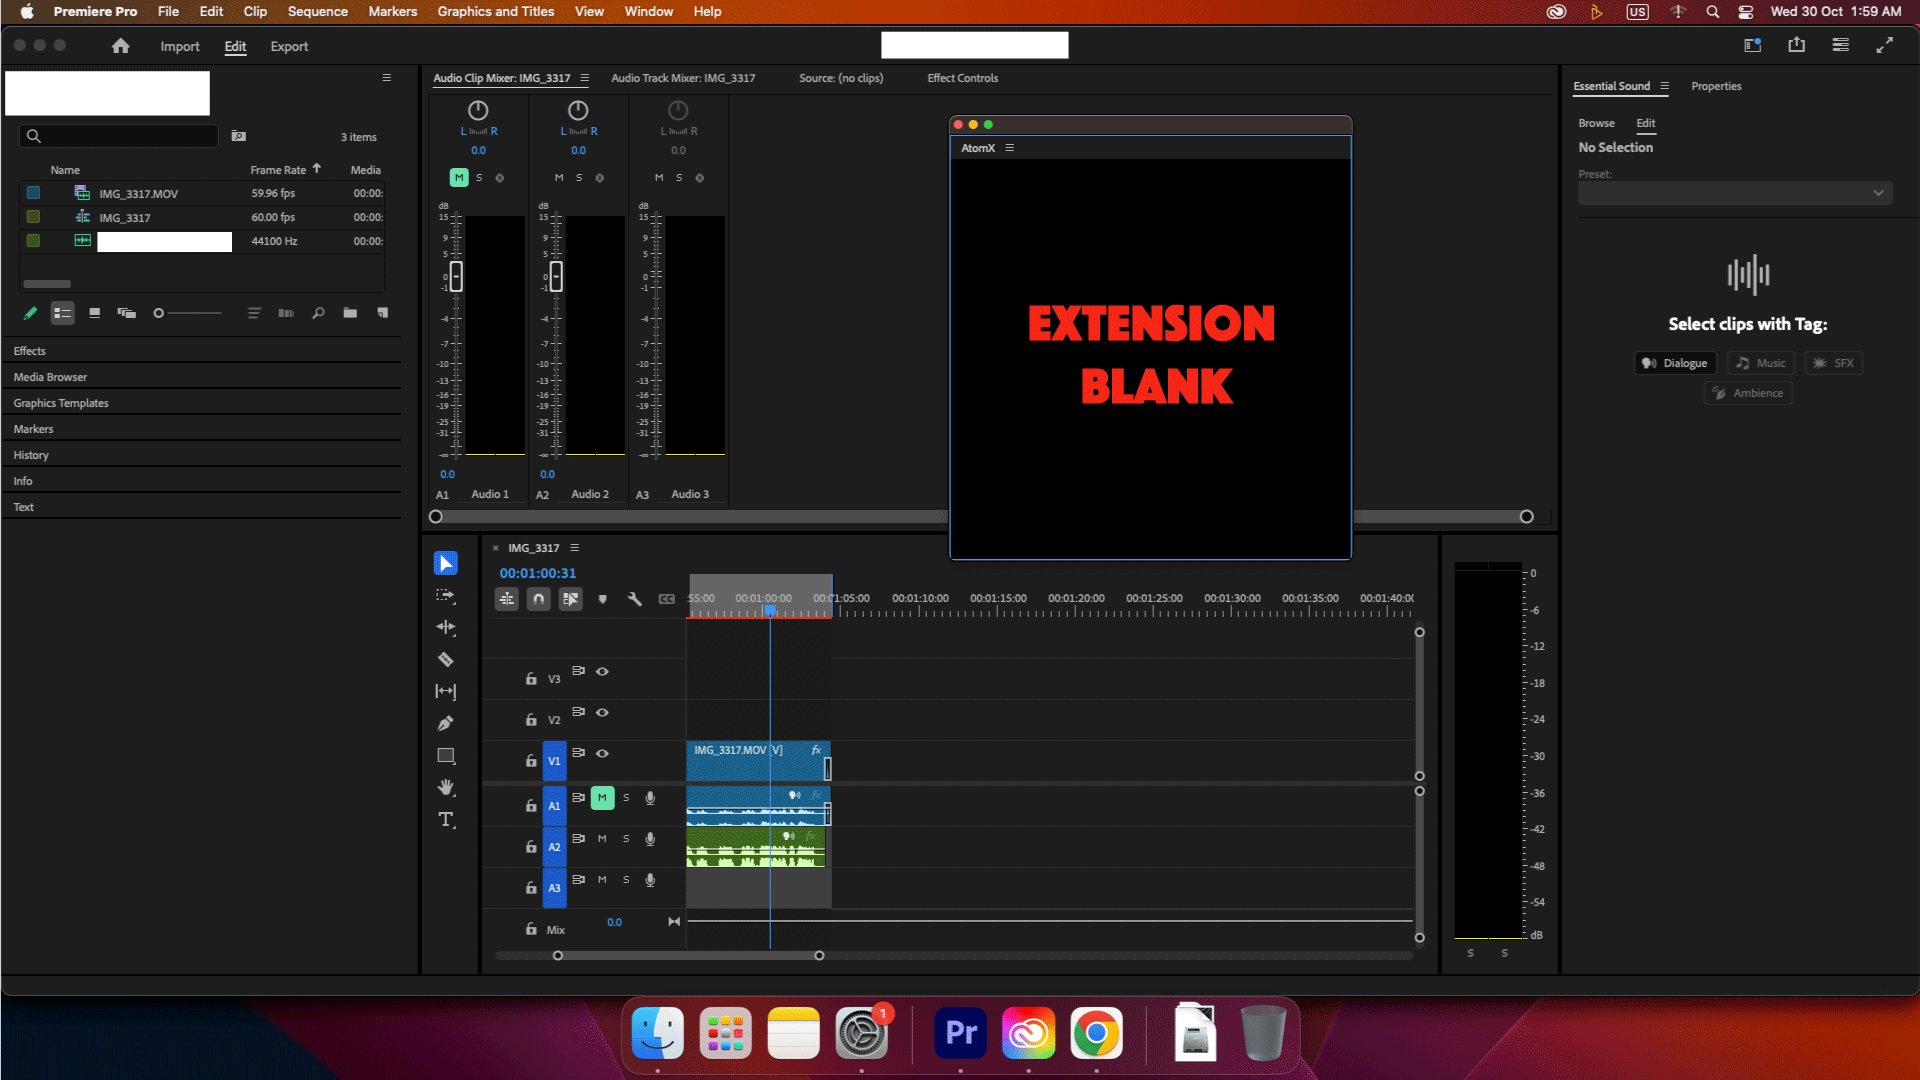Select the Ripple Edit tool

[446, 628]
